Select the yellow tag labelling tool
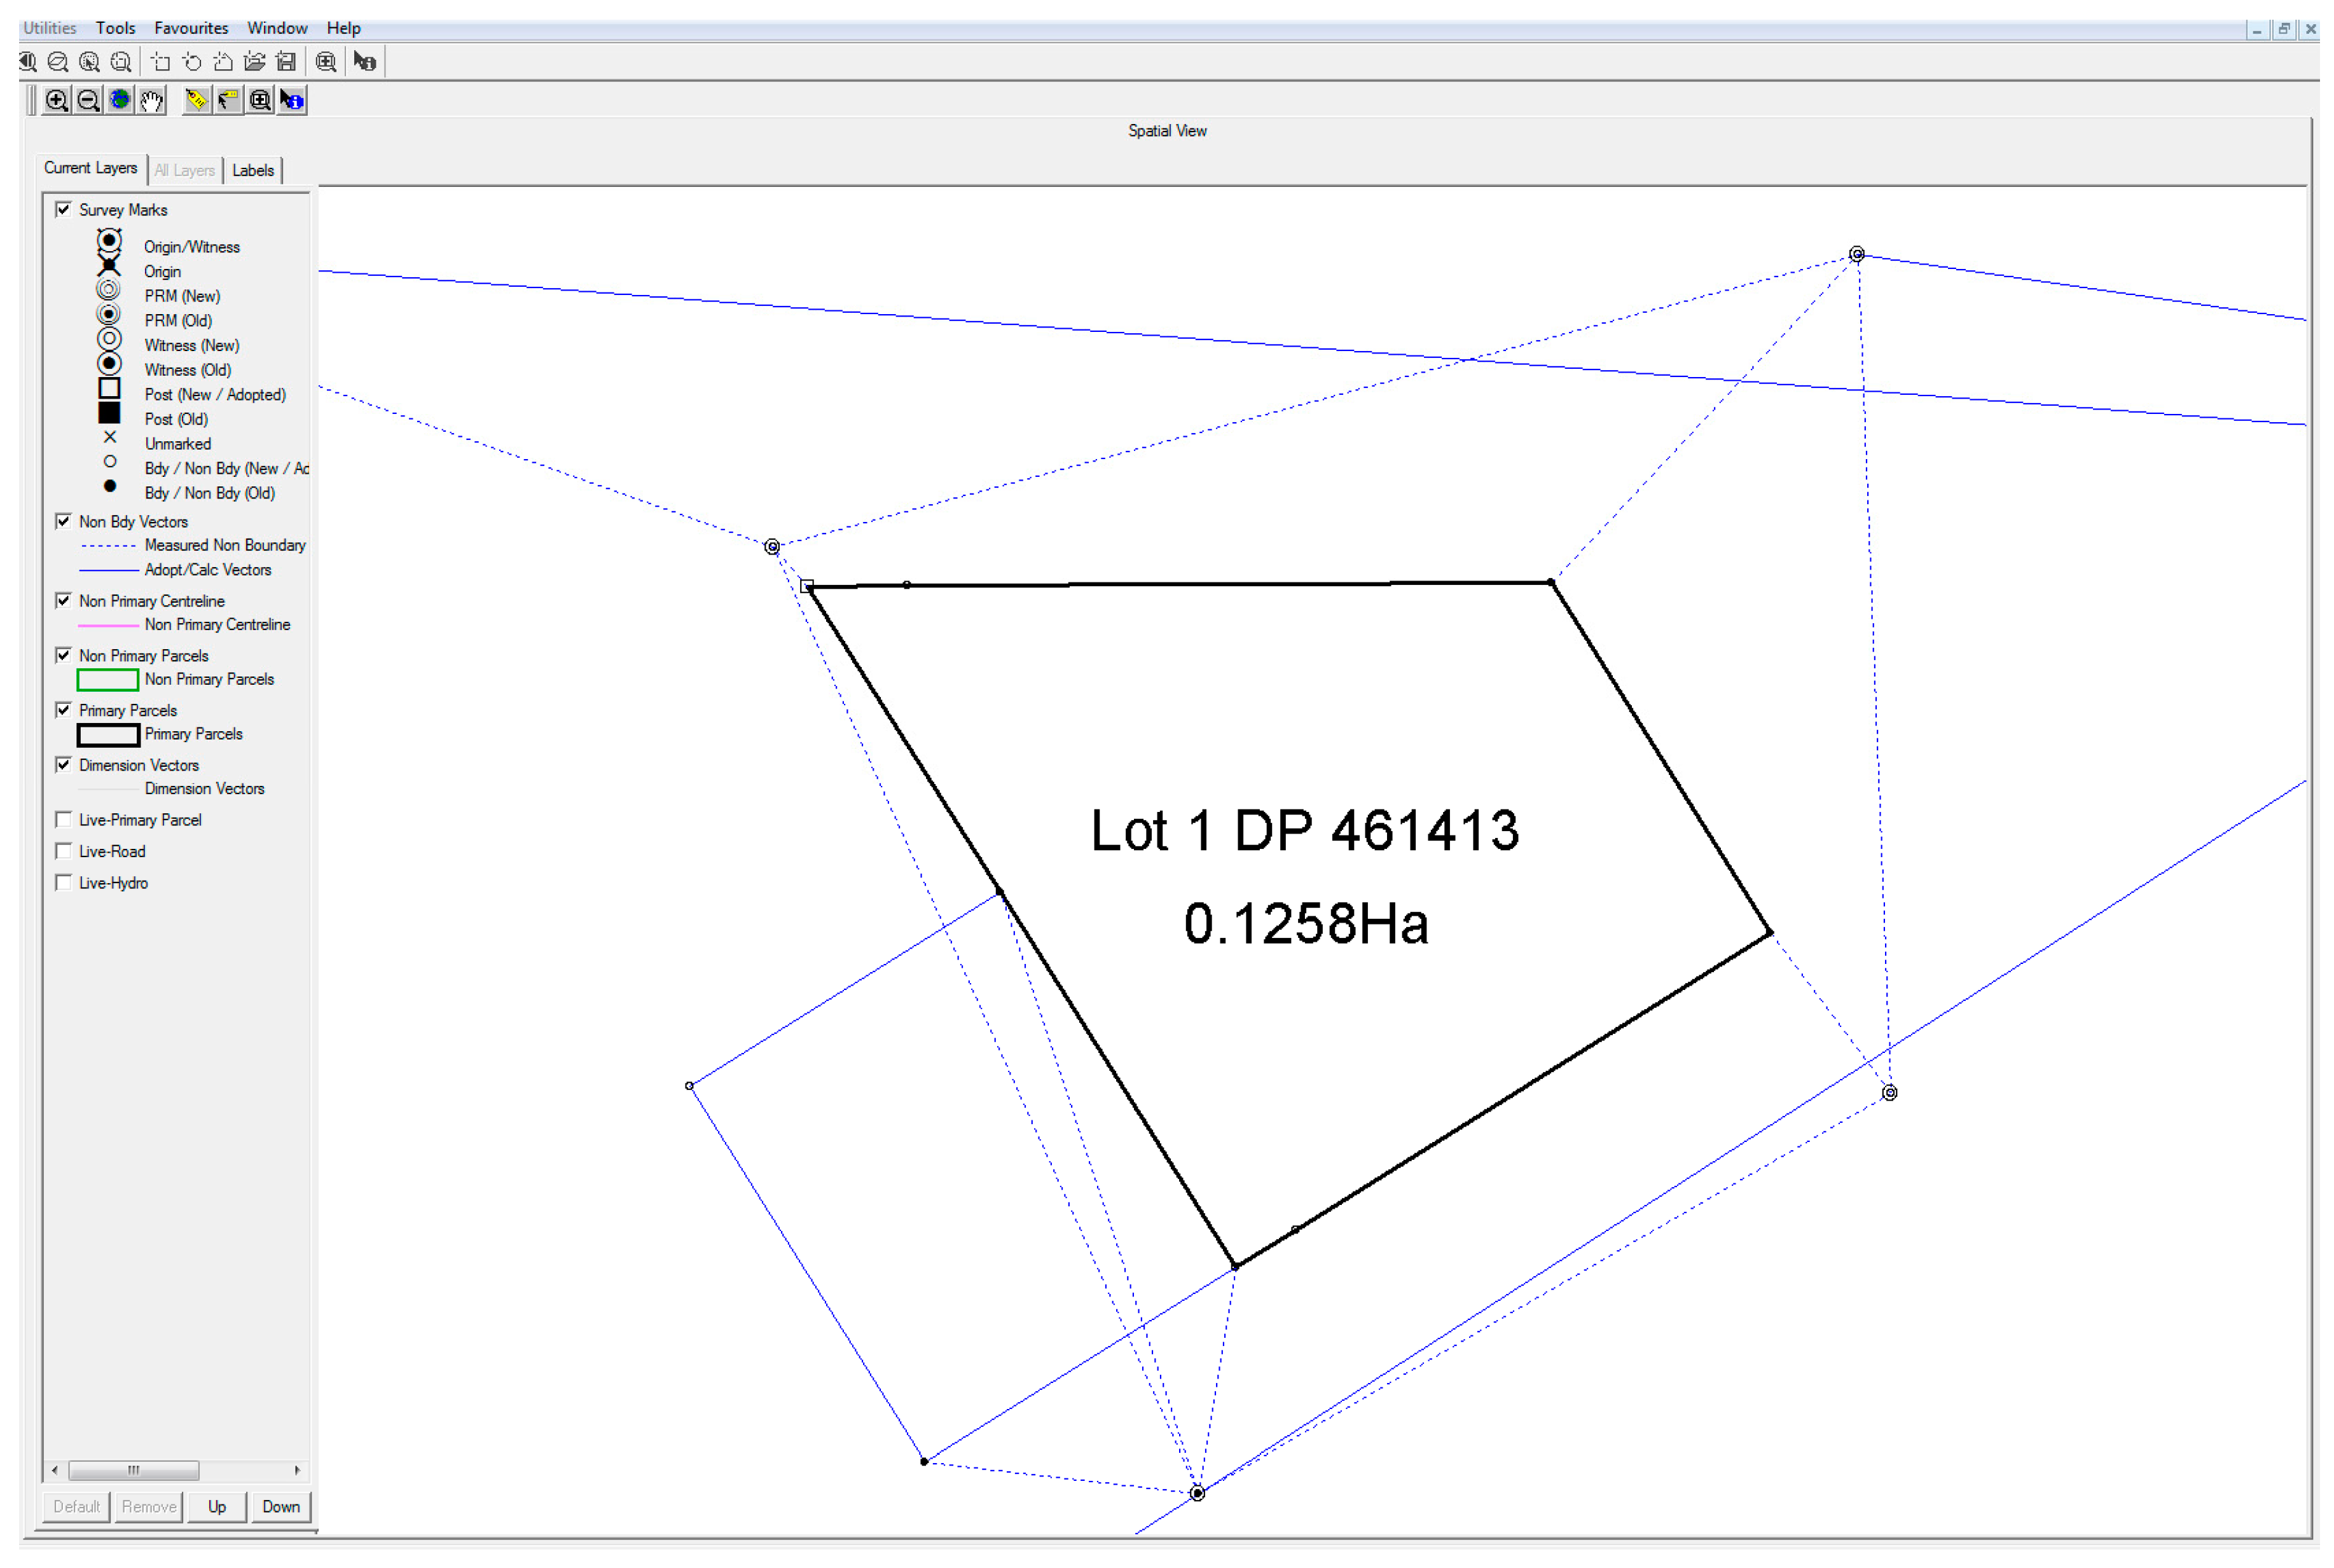Screen dimensions: 2334x1568 click(x=196, y=100)
